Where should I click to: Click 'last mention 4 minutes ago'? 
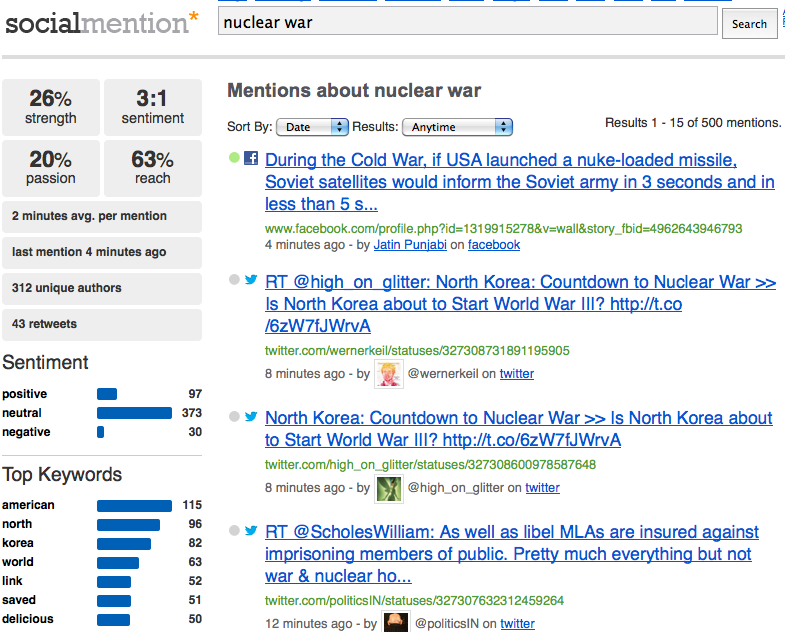click(102, 252)
